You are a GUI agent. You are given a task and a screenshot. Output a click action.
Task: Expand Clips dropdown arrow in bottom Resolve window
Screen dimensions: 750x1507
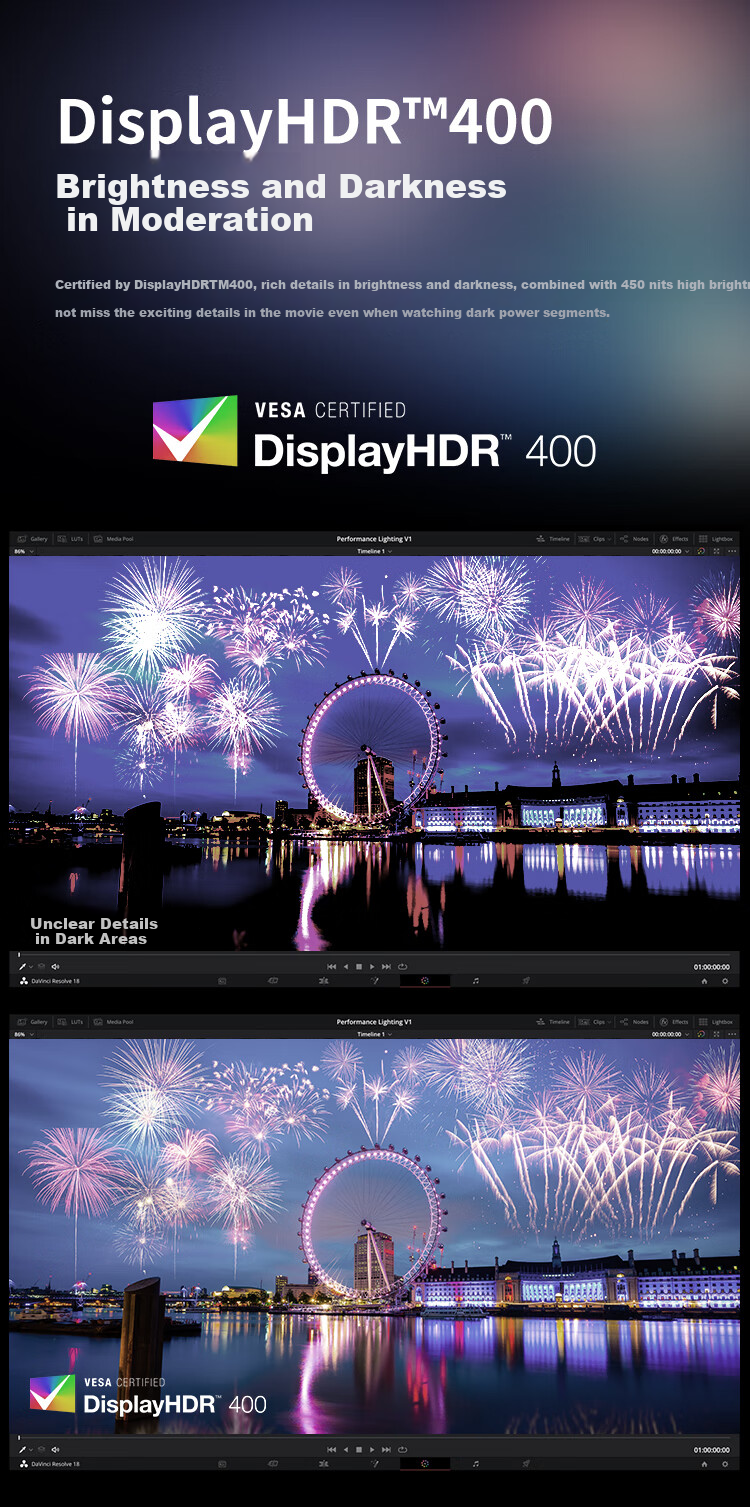[x=609, y=1022]
